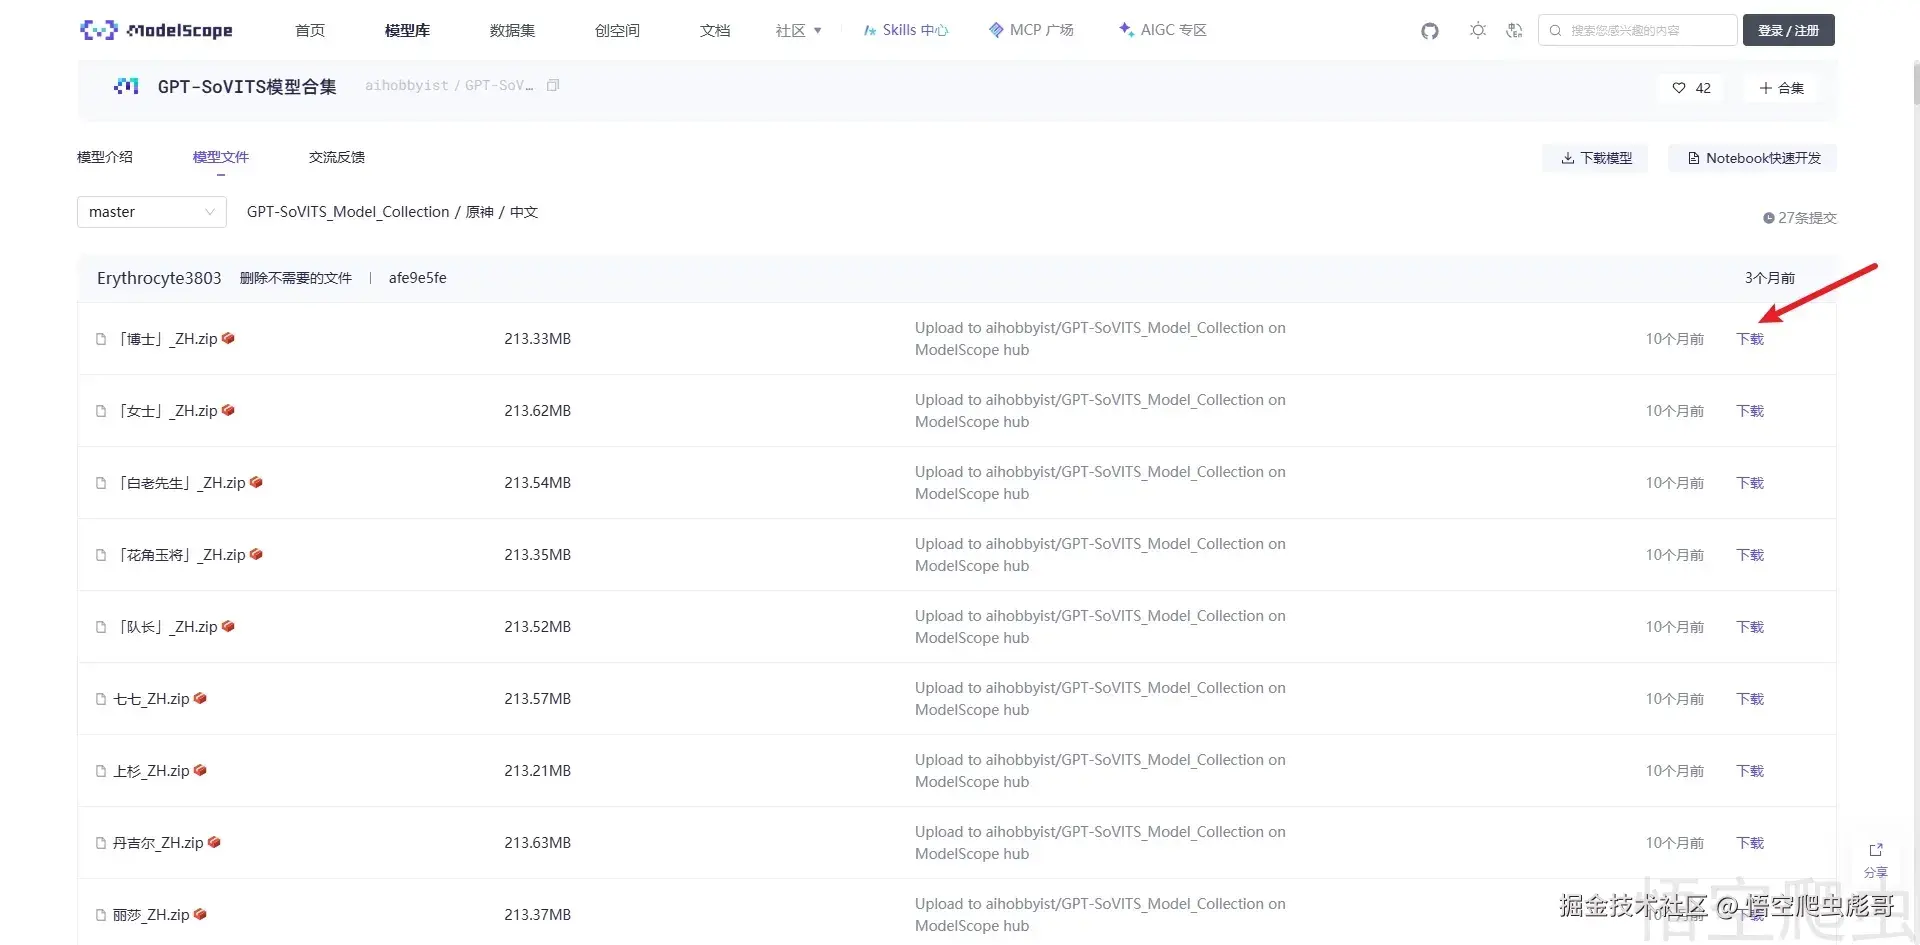The height and width of the screenshot is (945, 1920).
Task: Click the 登录 / 注册 button
Action: click(1788, 31)
